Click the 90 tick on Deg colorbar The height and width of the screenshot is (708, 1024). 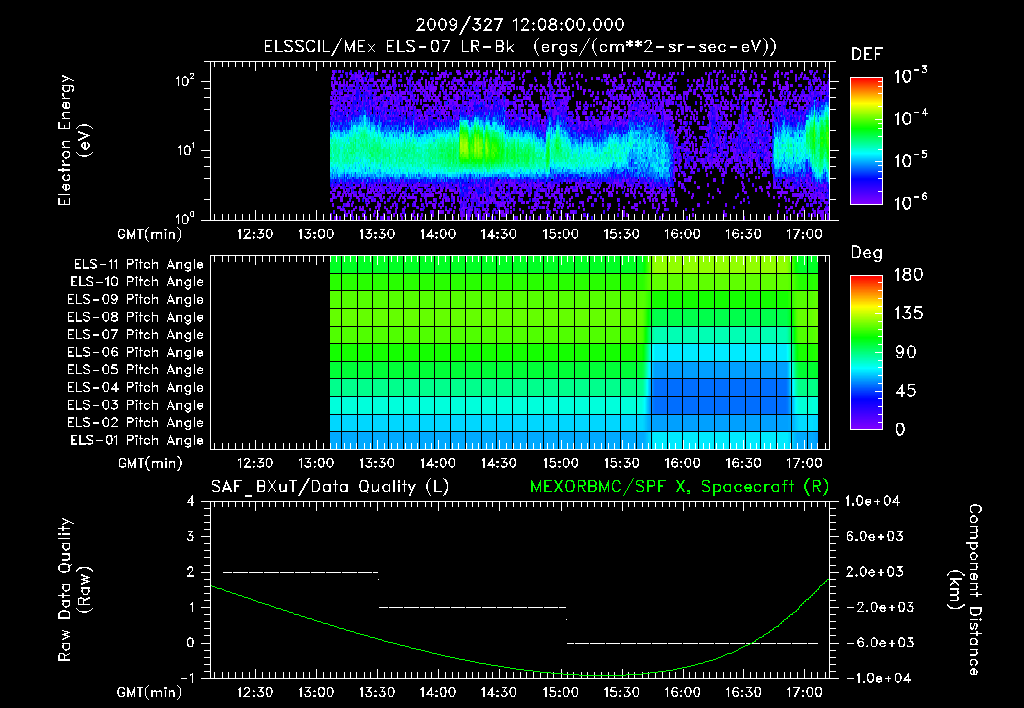[906, 353]
